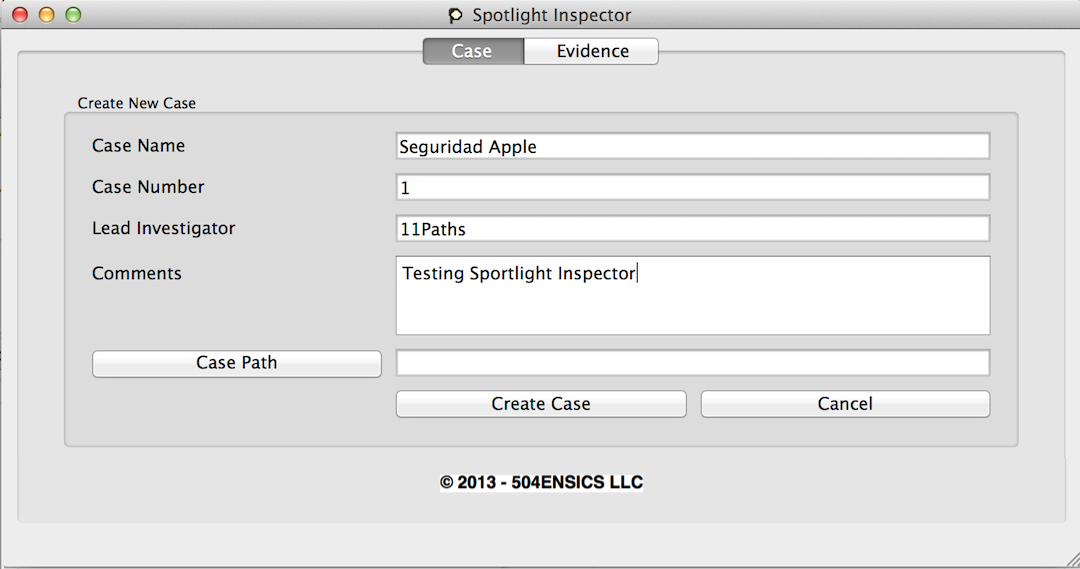Viewport: 1080px width, 569px height.
Task: Switch to the Evidence tab
Action: [x=592, y=51]
